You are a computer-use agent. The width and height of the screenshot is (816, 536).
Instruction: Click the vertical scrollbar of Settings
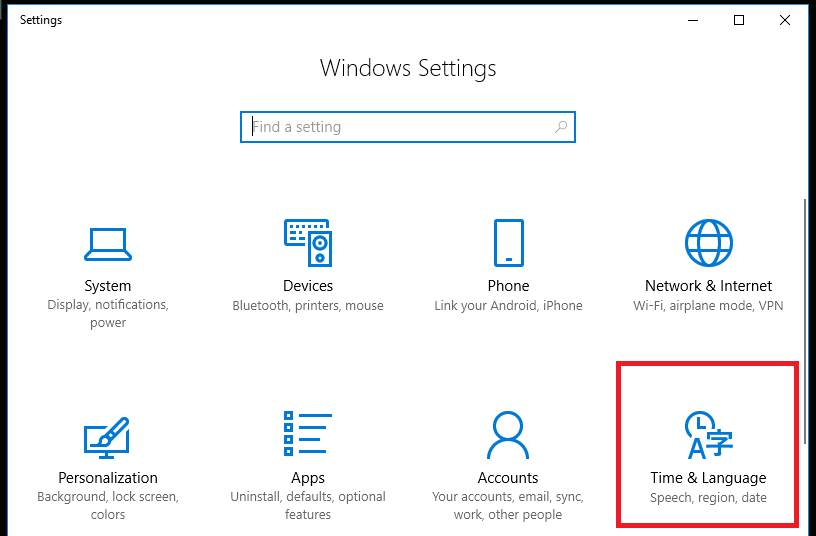point(806,321)
